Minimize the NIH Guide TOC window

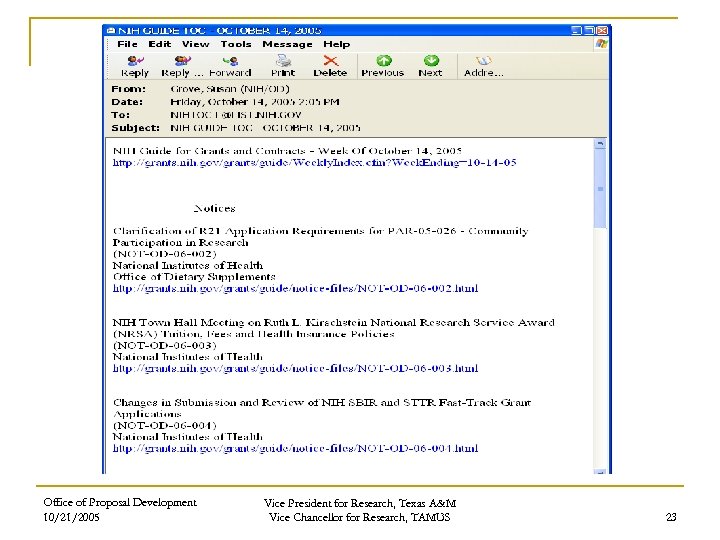coord(576,30)
